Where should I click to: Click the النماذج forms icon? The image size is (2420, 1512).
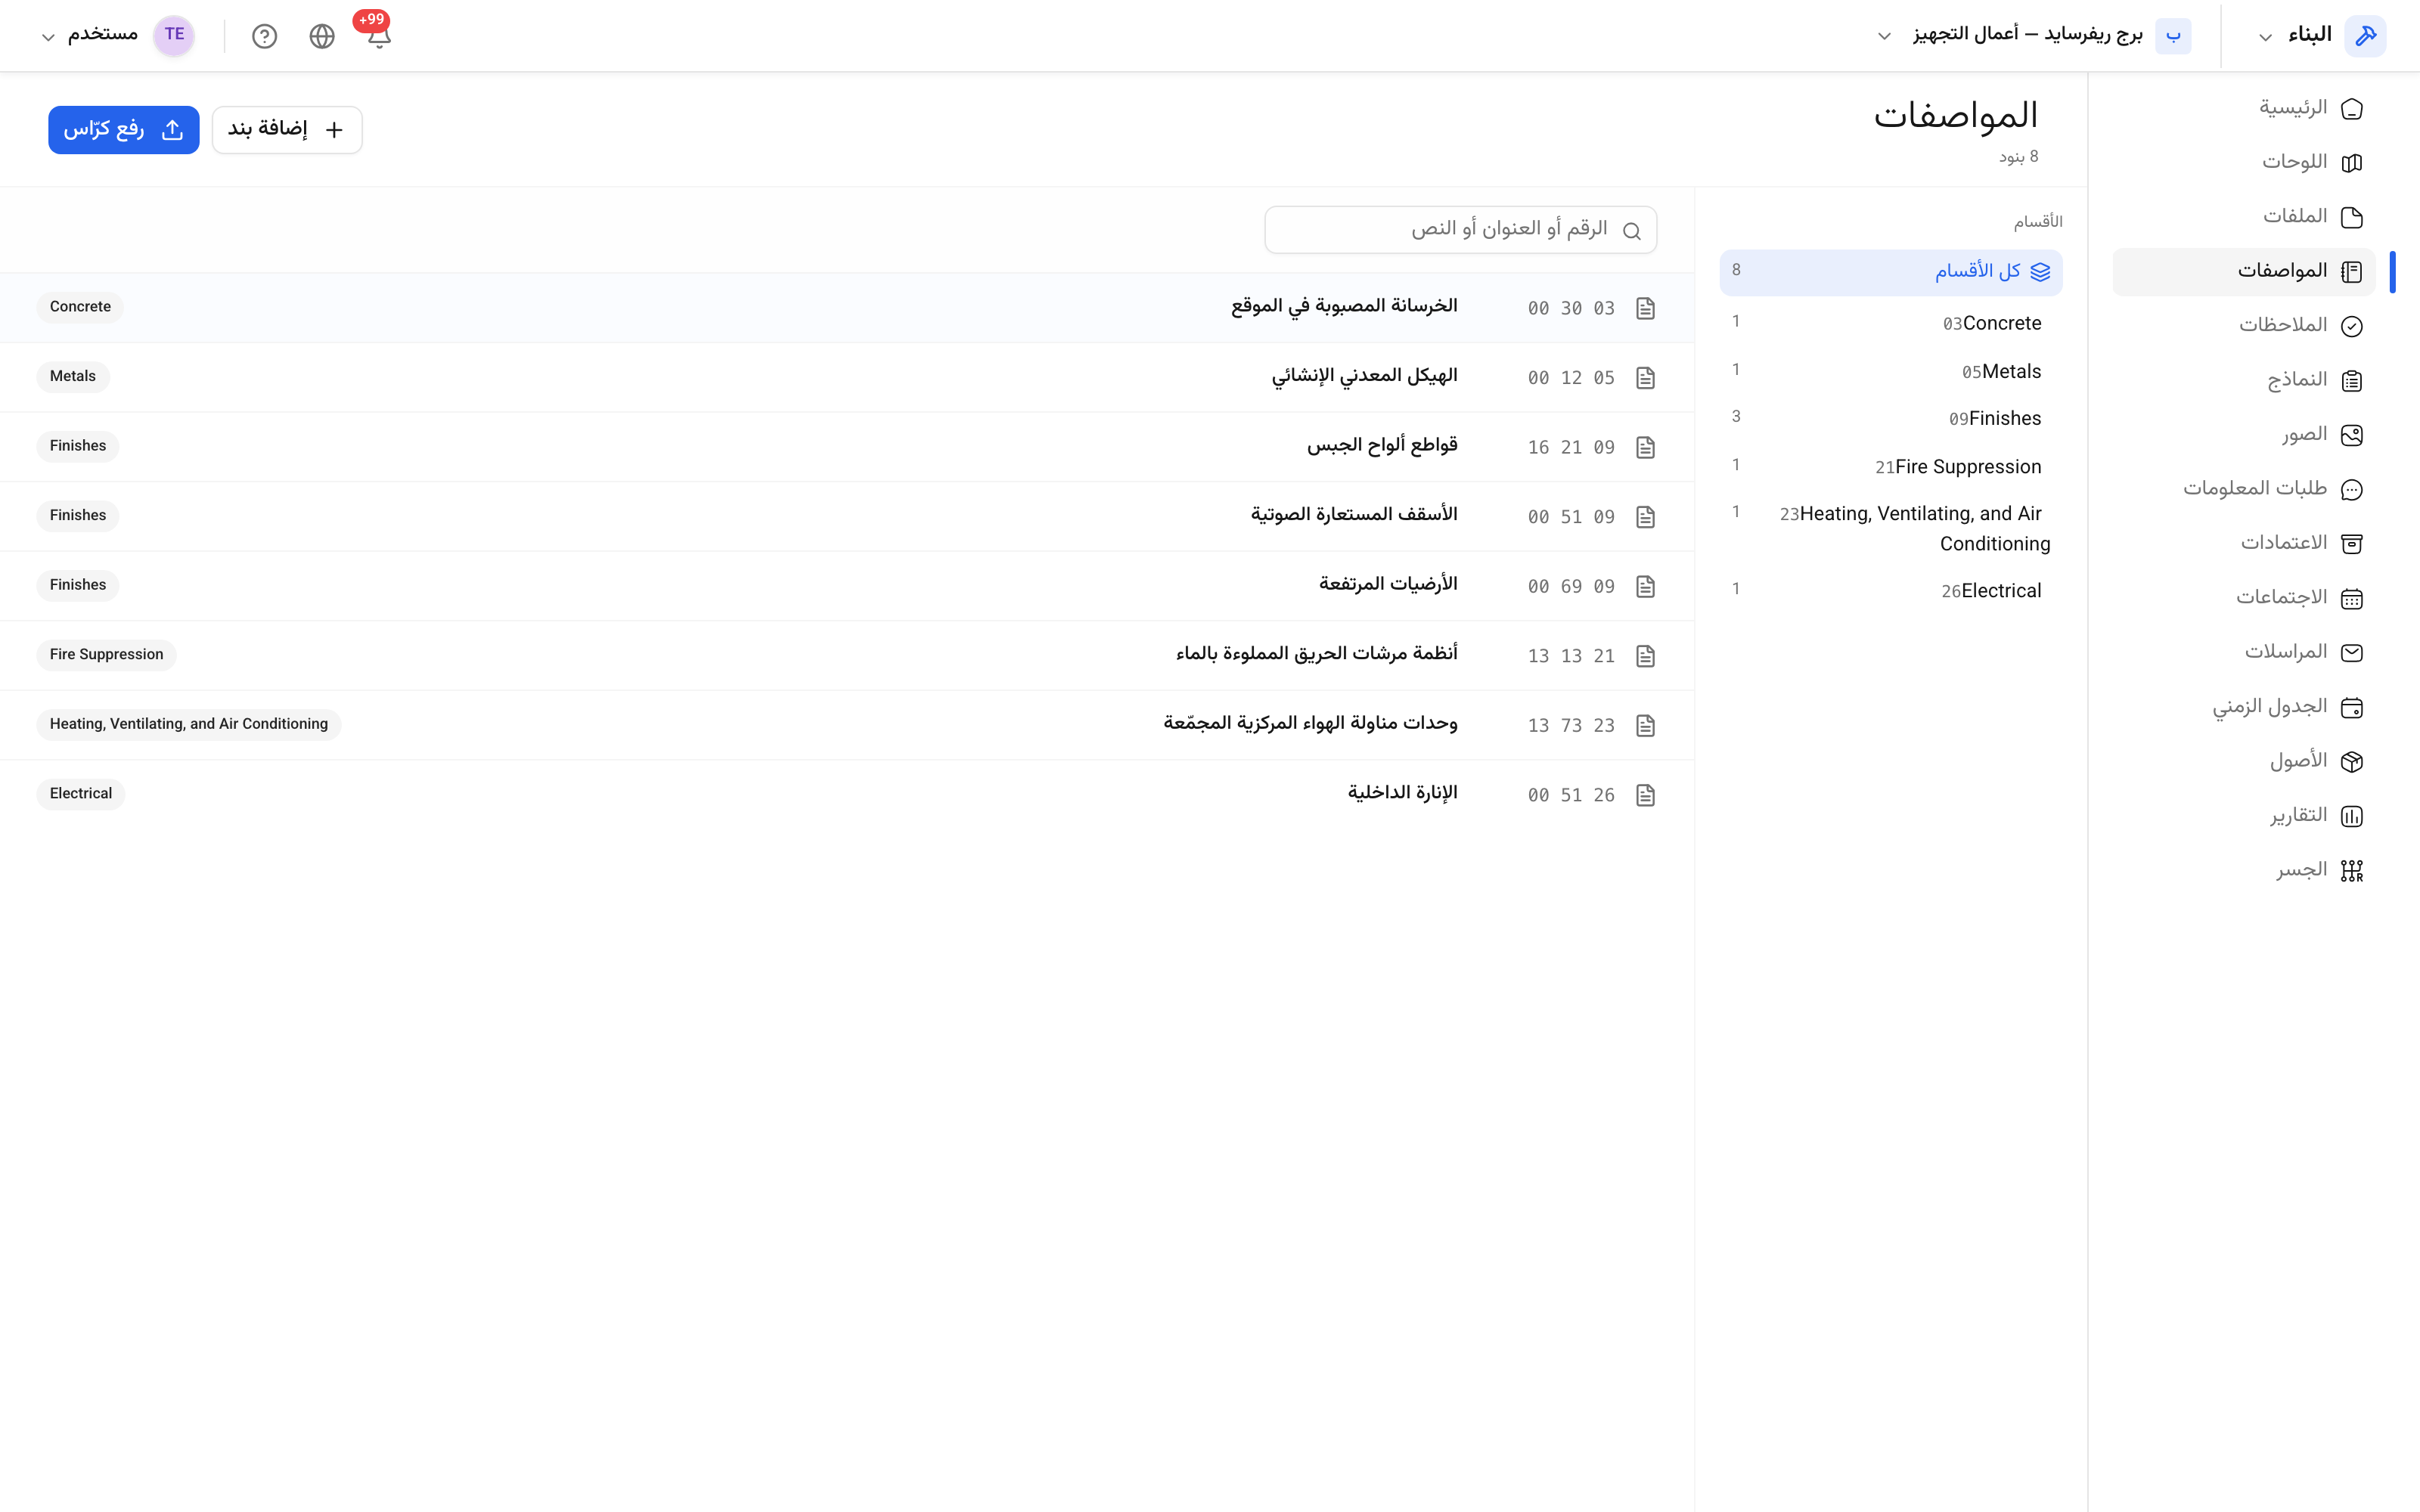tap(2352, 380)
